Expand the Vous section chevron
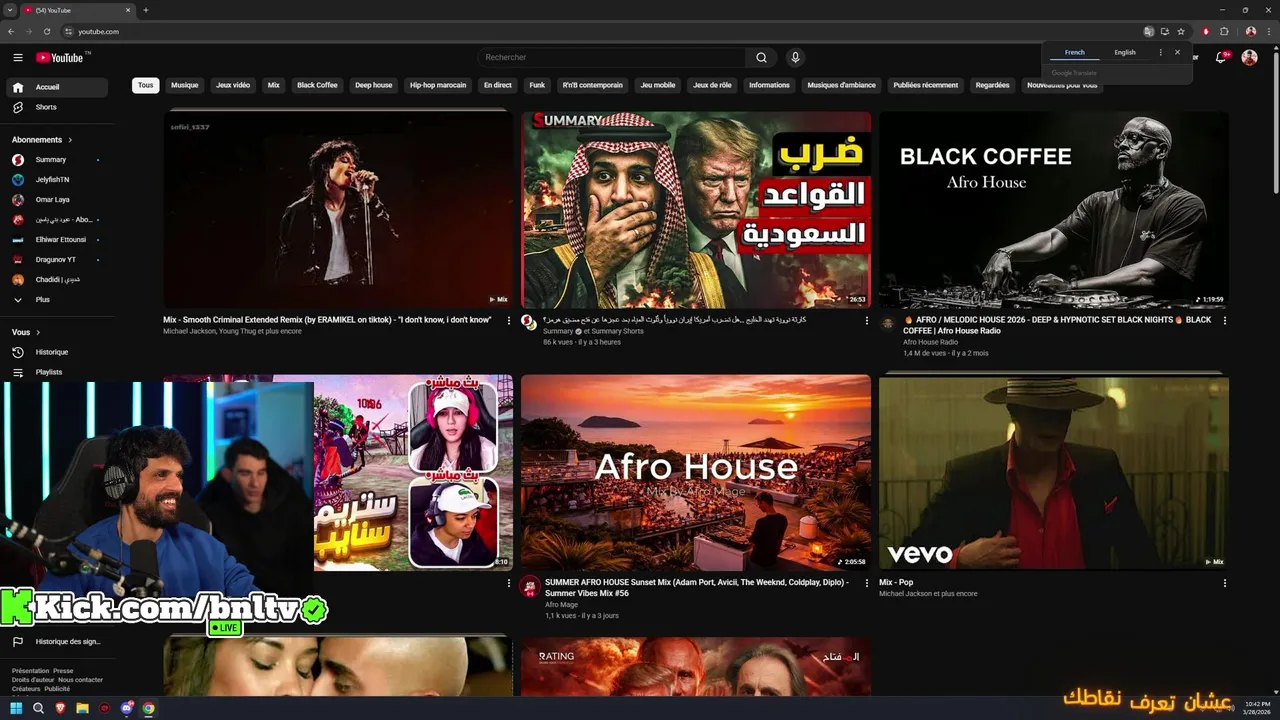The width and height of the screenshot is (1280, 720). click(x=38, y=332)
